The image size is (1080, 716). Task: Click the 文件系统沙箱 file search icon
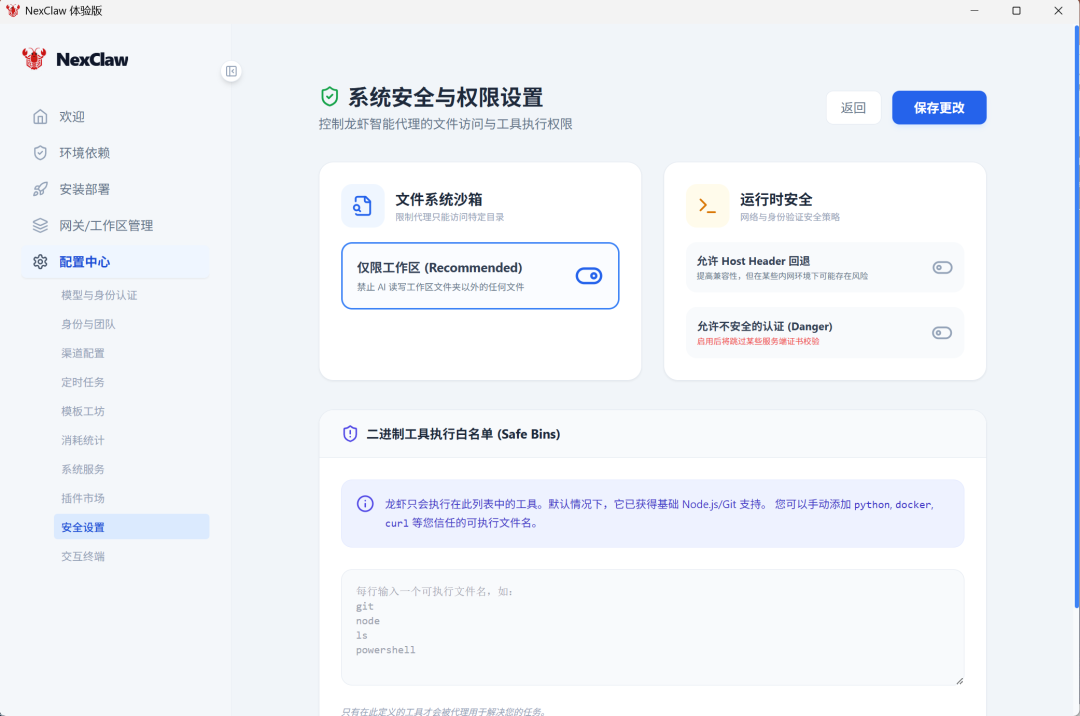coord(362,206)
